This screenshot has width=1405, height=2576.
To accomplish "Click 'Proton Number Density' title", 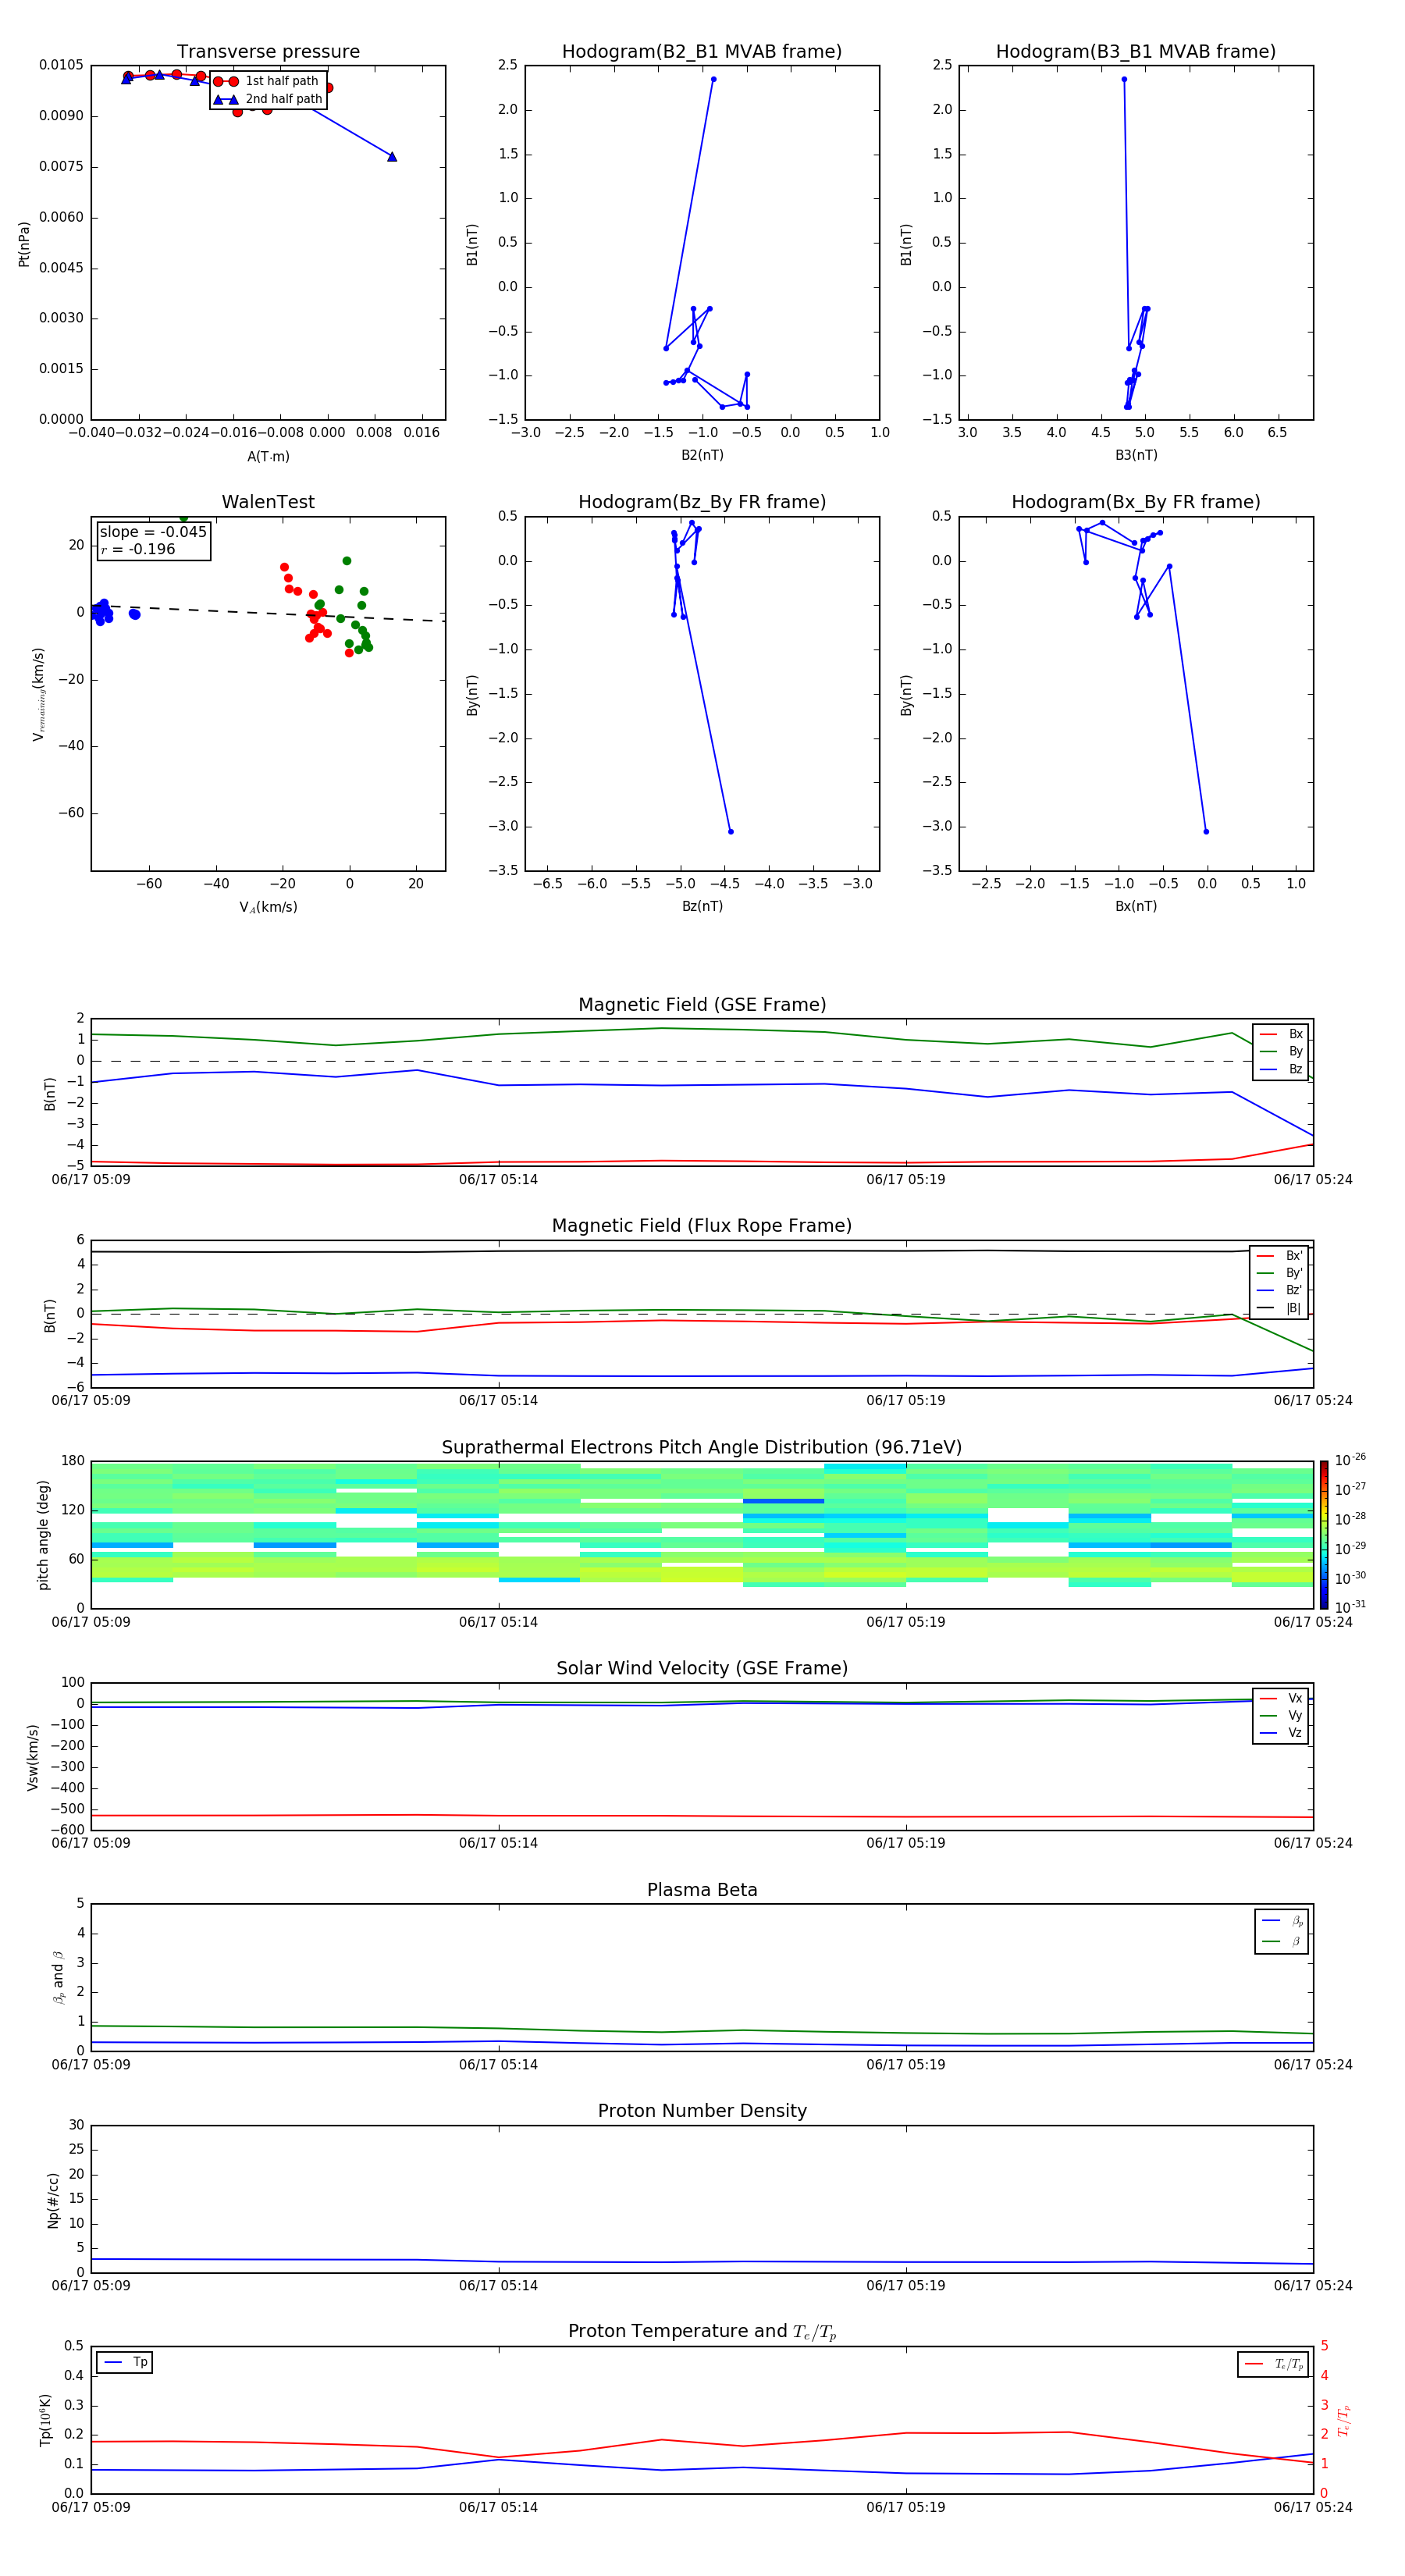I will [x=702, y=2111].
